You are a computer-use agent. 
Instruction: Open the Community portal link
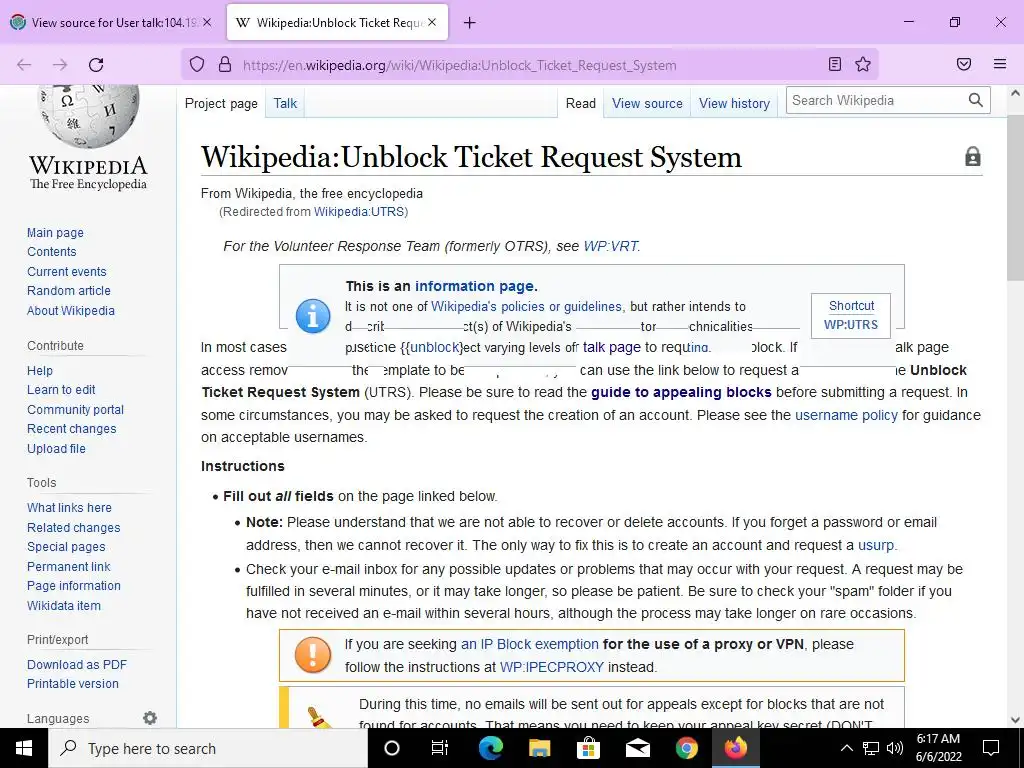click(x=75, y=409)
